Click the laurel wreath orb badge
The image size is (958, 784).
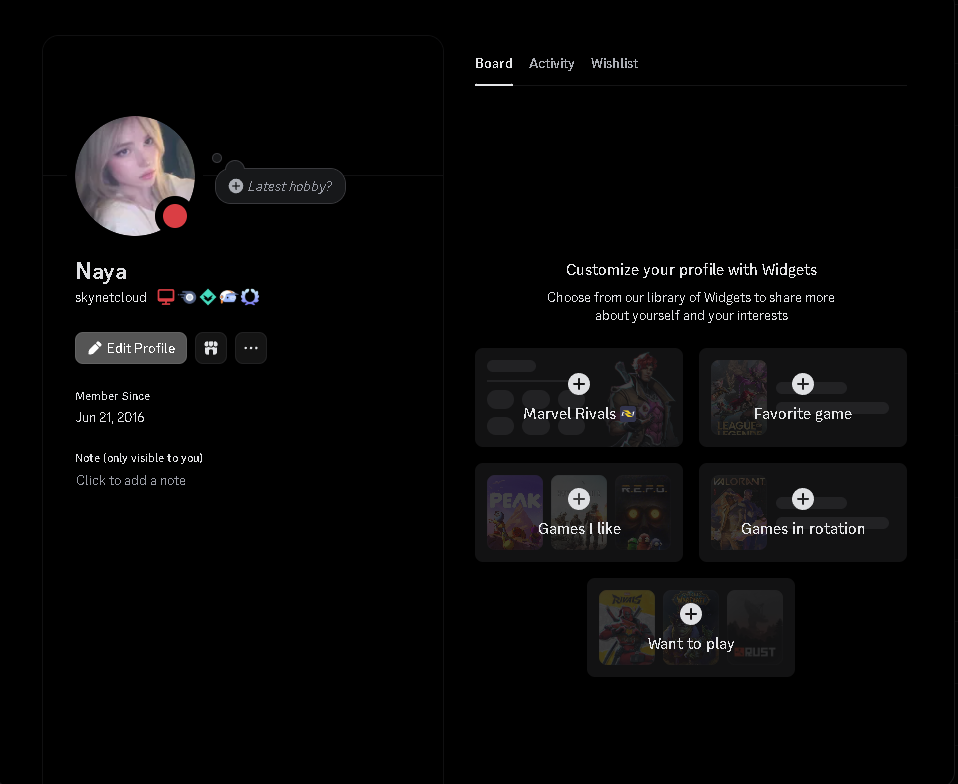(250, 297)
